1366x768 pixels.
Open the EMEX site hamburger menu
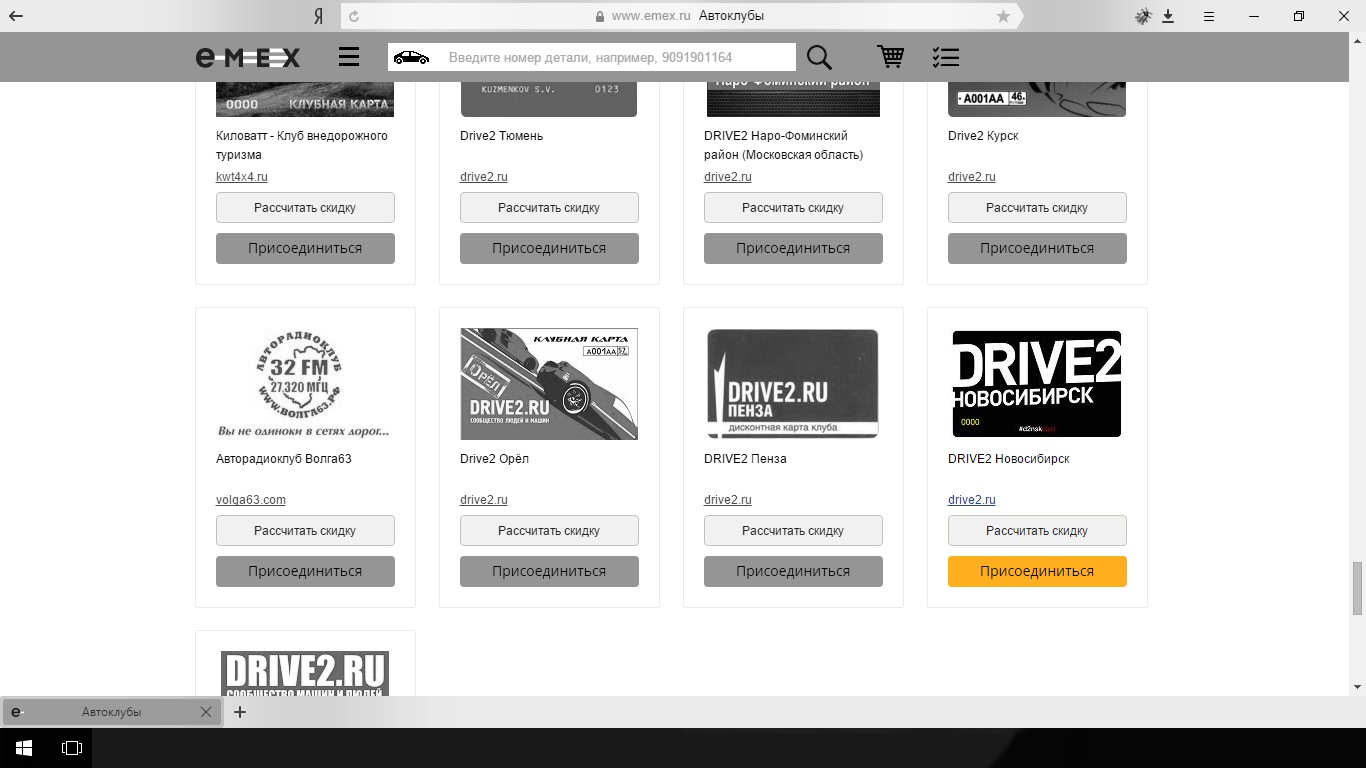(x=348, y=57)
